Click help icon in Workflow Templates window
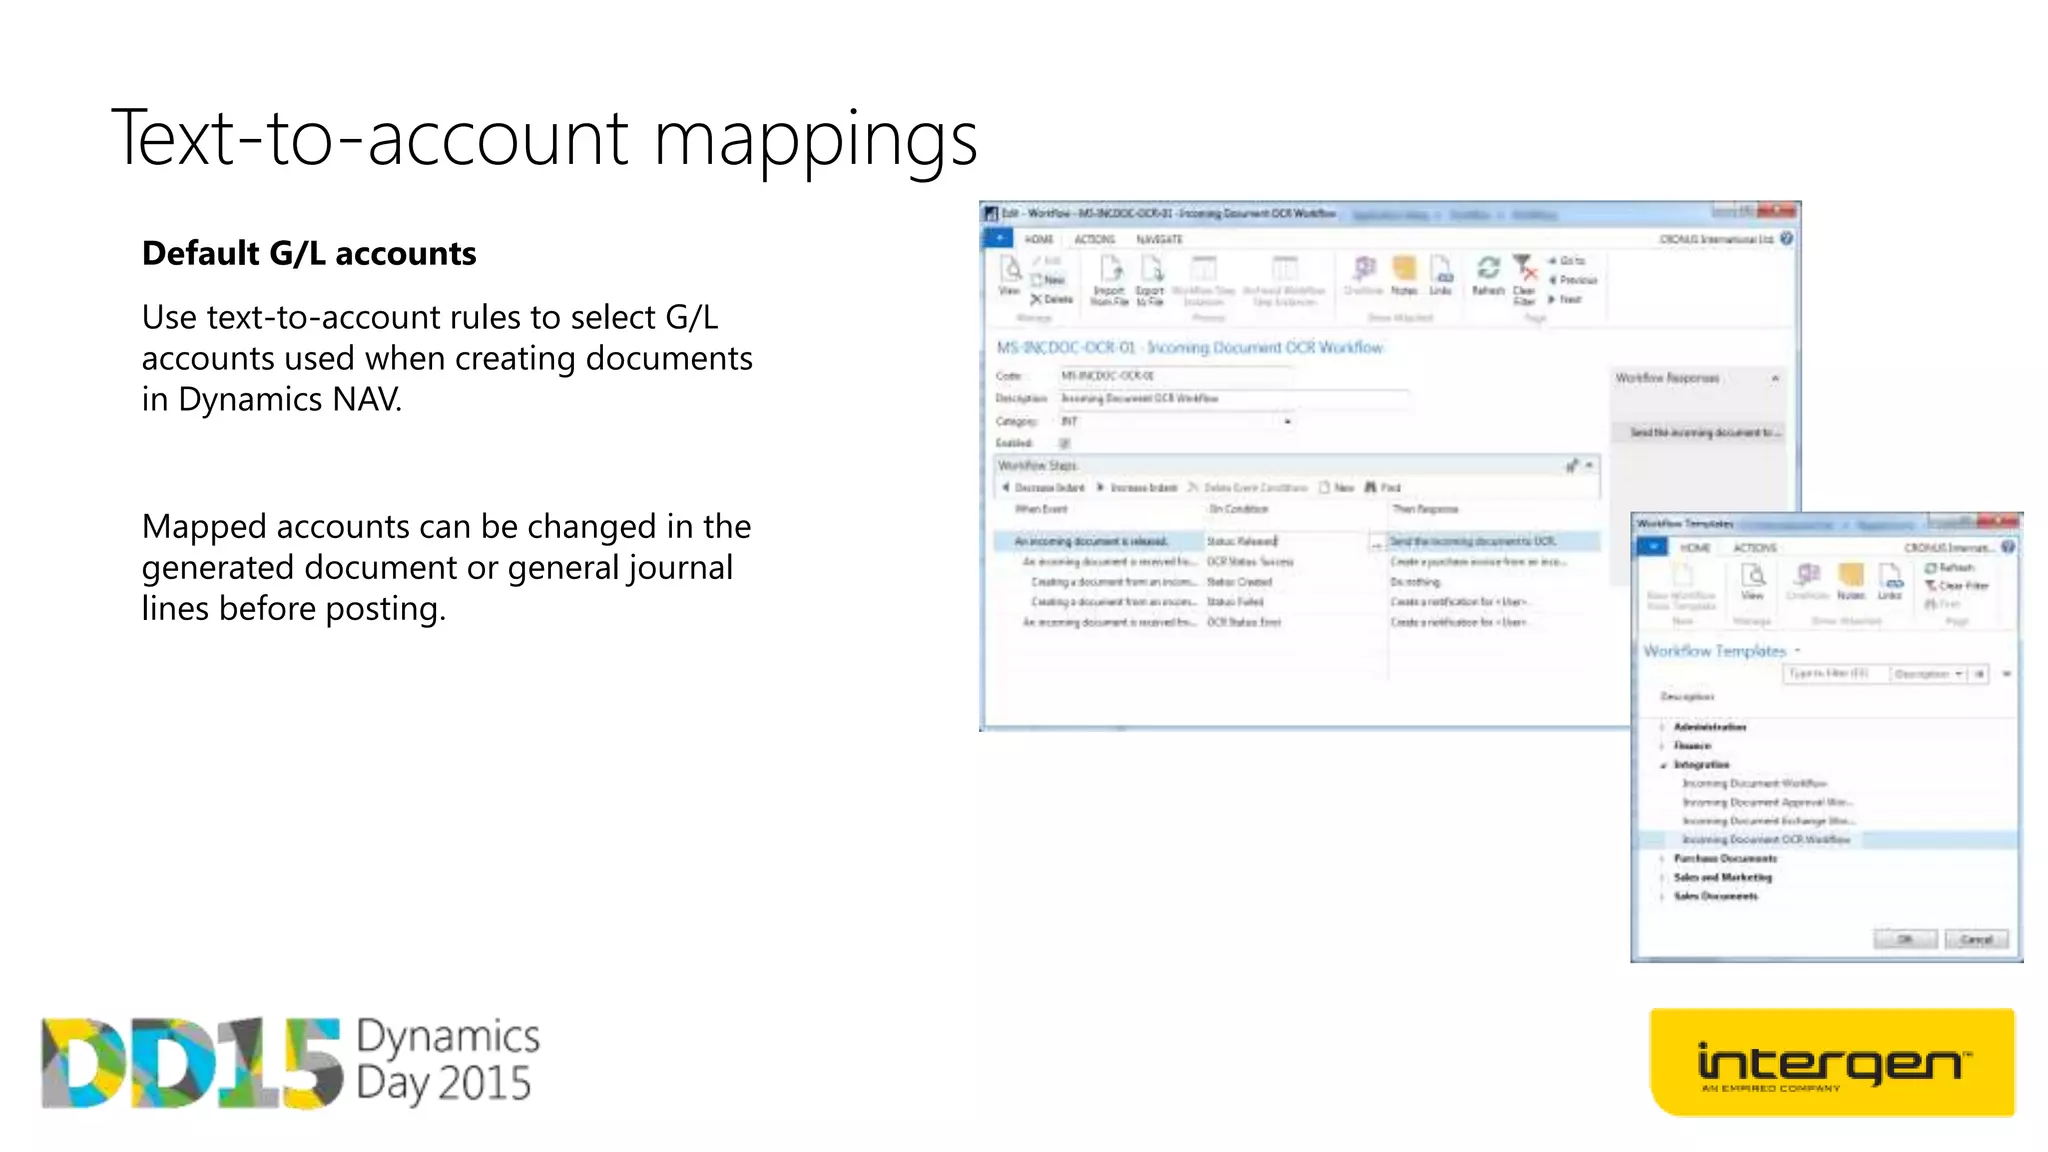This screenshot has width=2048, height=1152. tap(2008, 547)
